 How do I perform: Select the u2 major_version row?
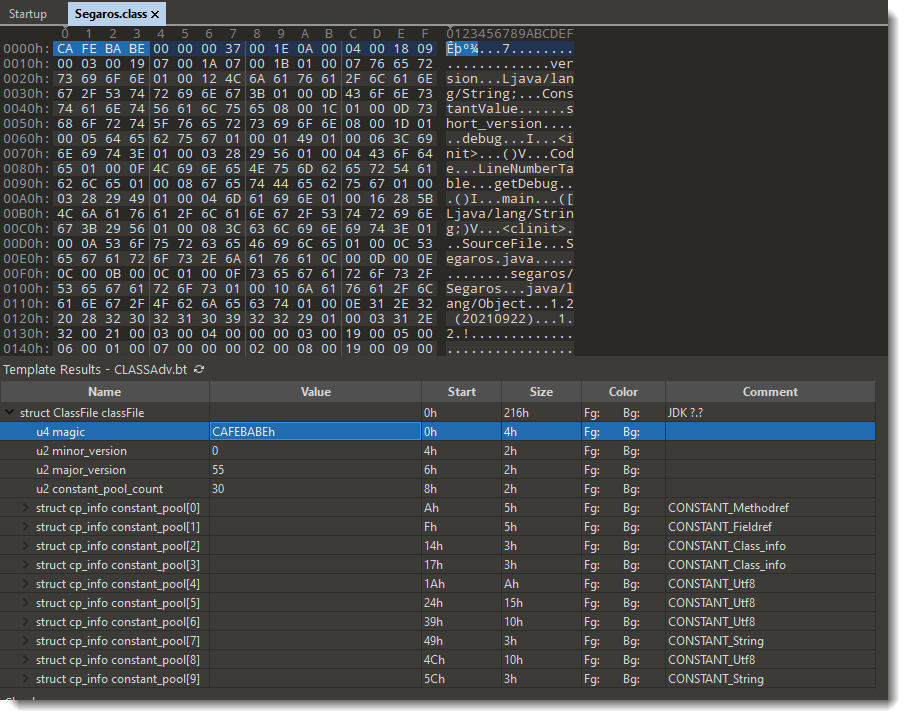point(81,470)
